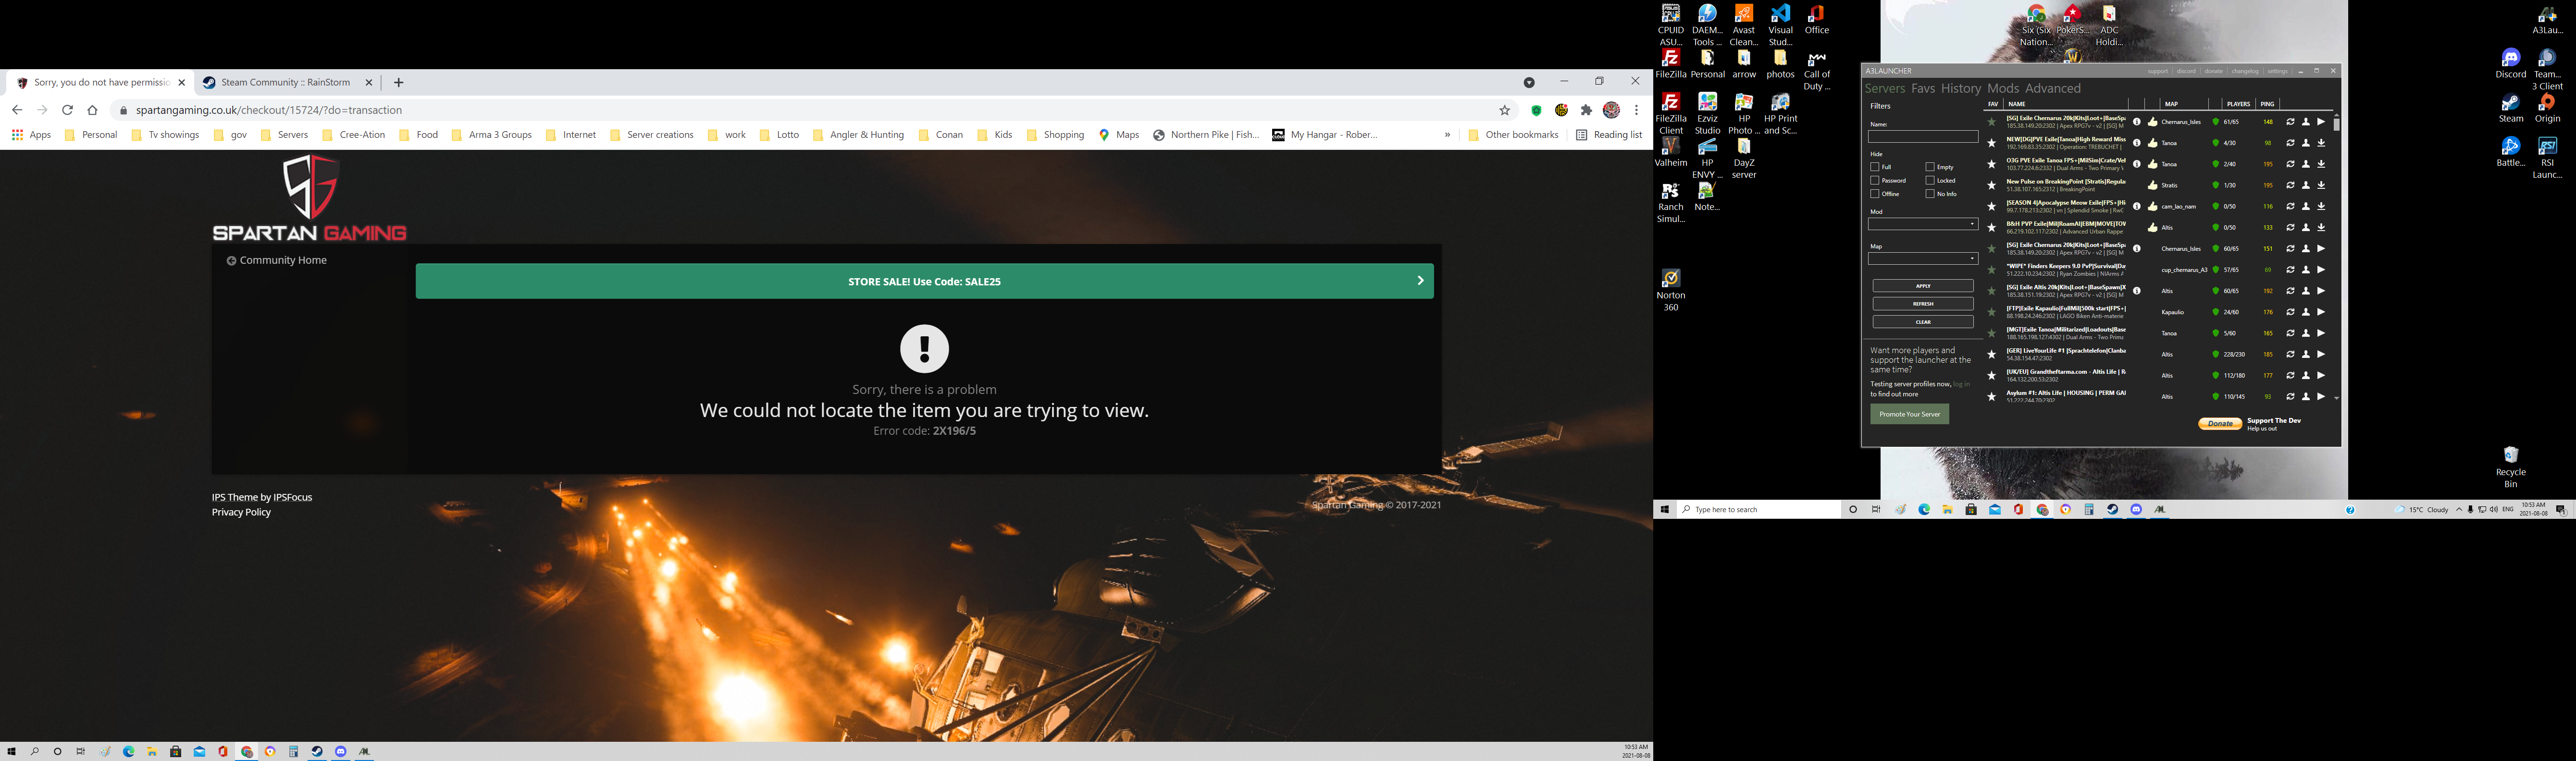
Task: Click APPLY filters button
Action: click(1923, 286)
